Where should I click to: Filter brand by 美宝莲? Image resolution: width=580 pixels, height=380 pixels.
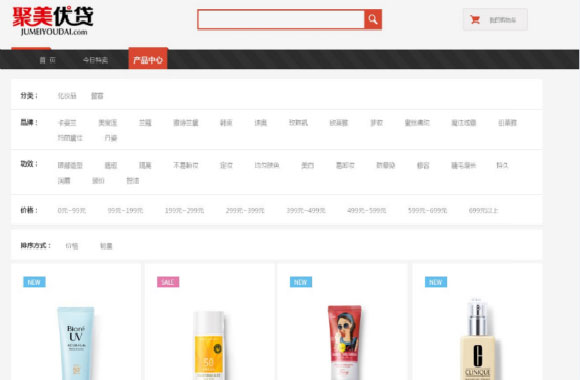coord(108,122)
